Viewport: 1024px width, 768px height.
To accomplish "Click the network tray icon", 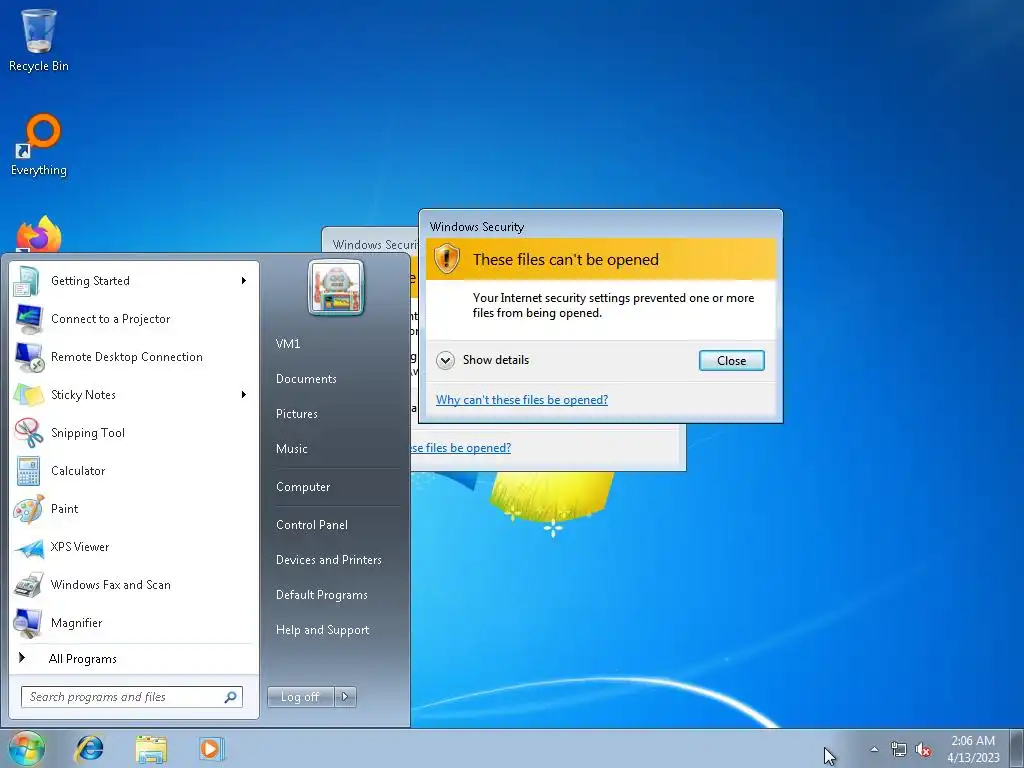I will coord(899,750).
